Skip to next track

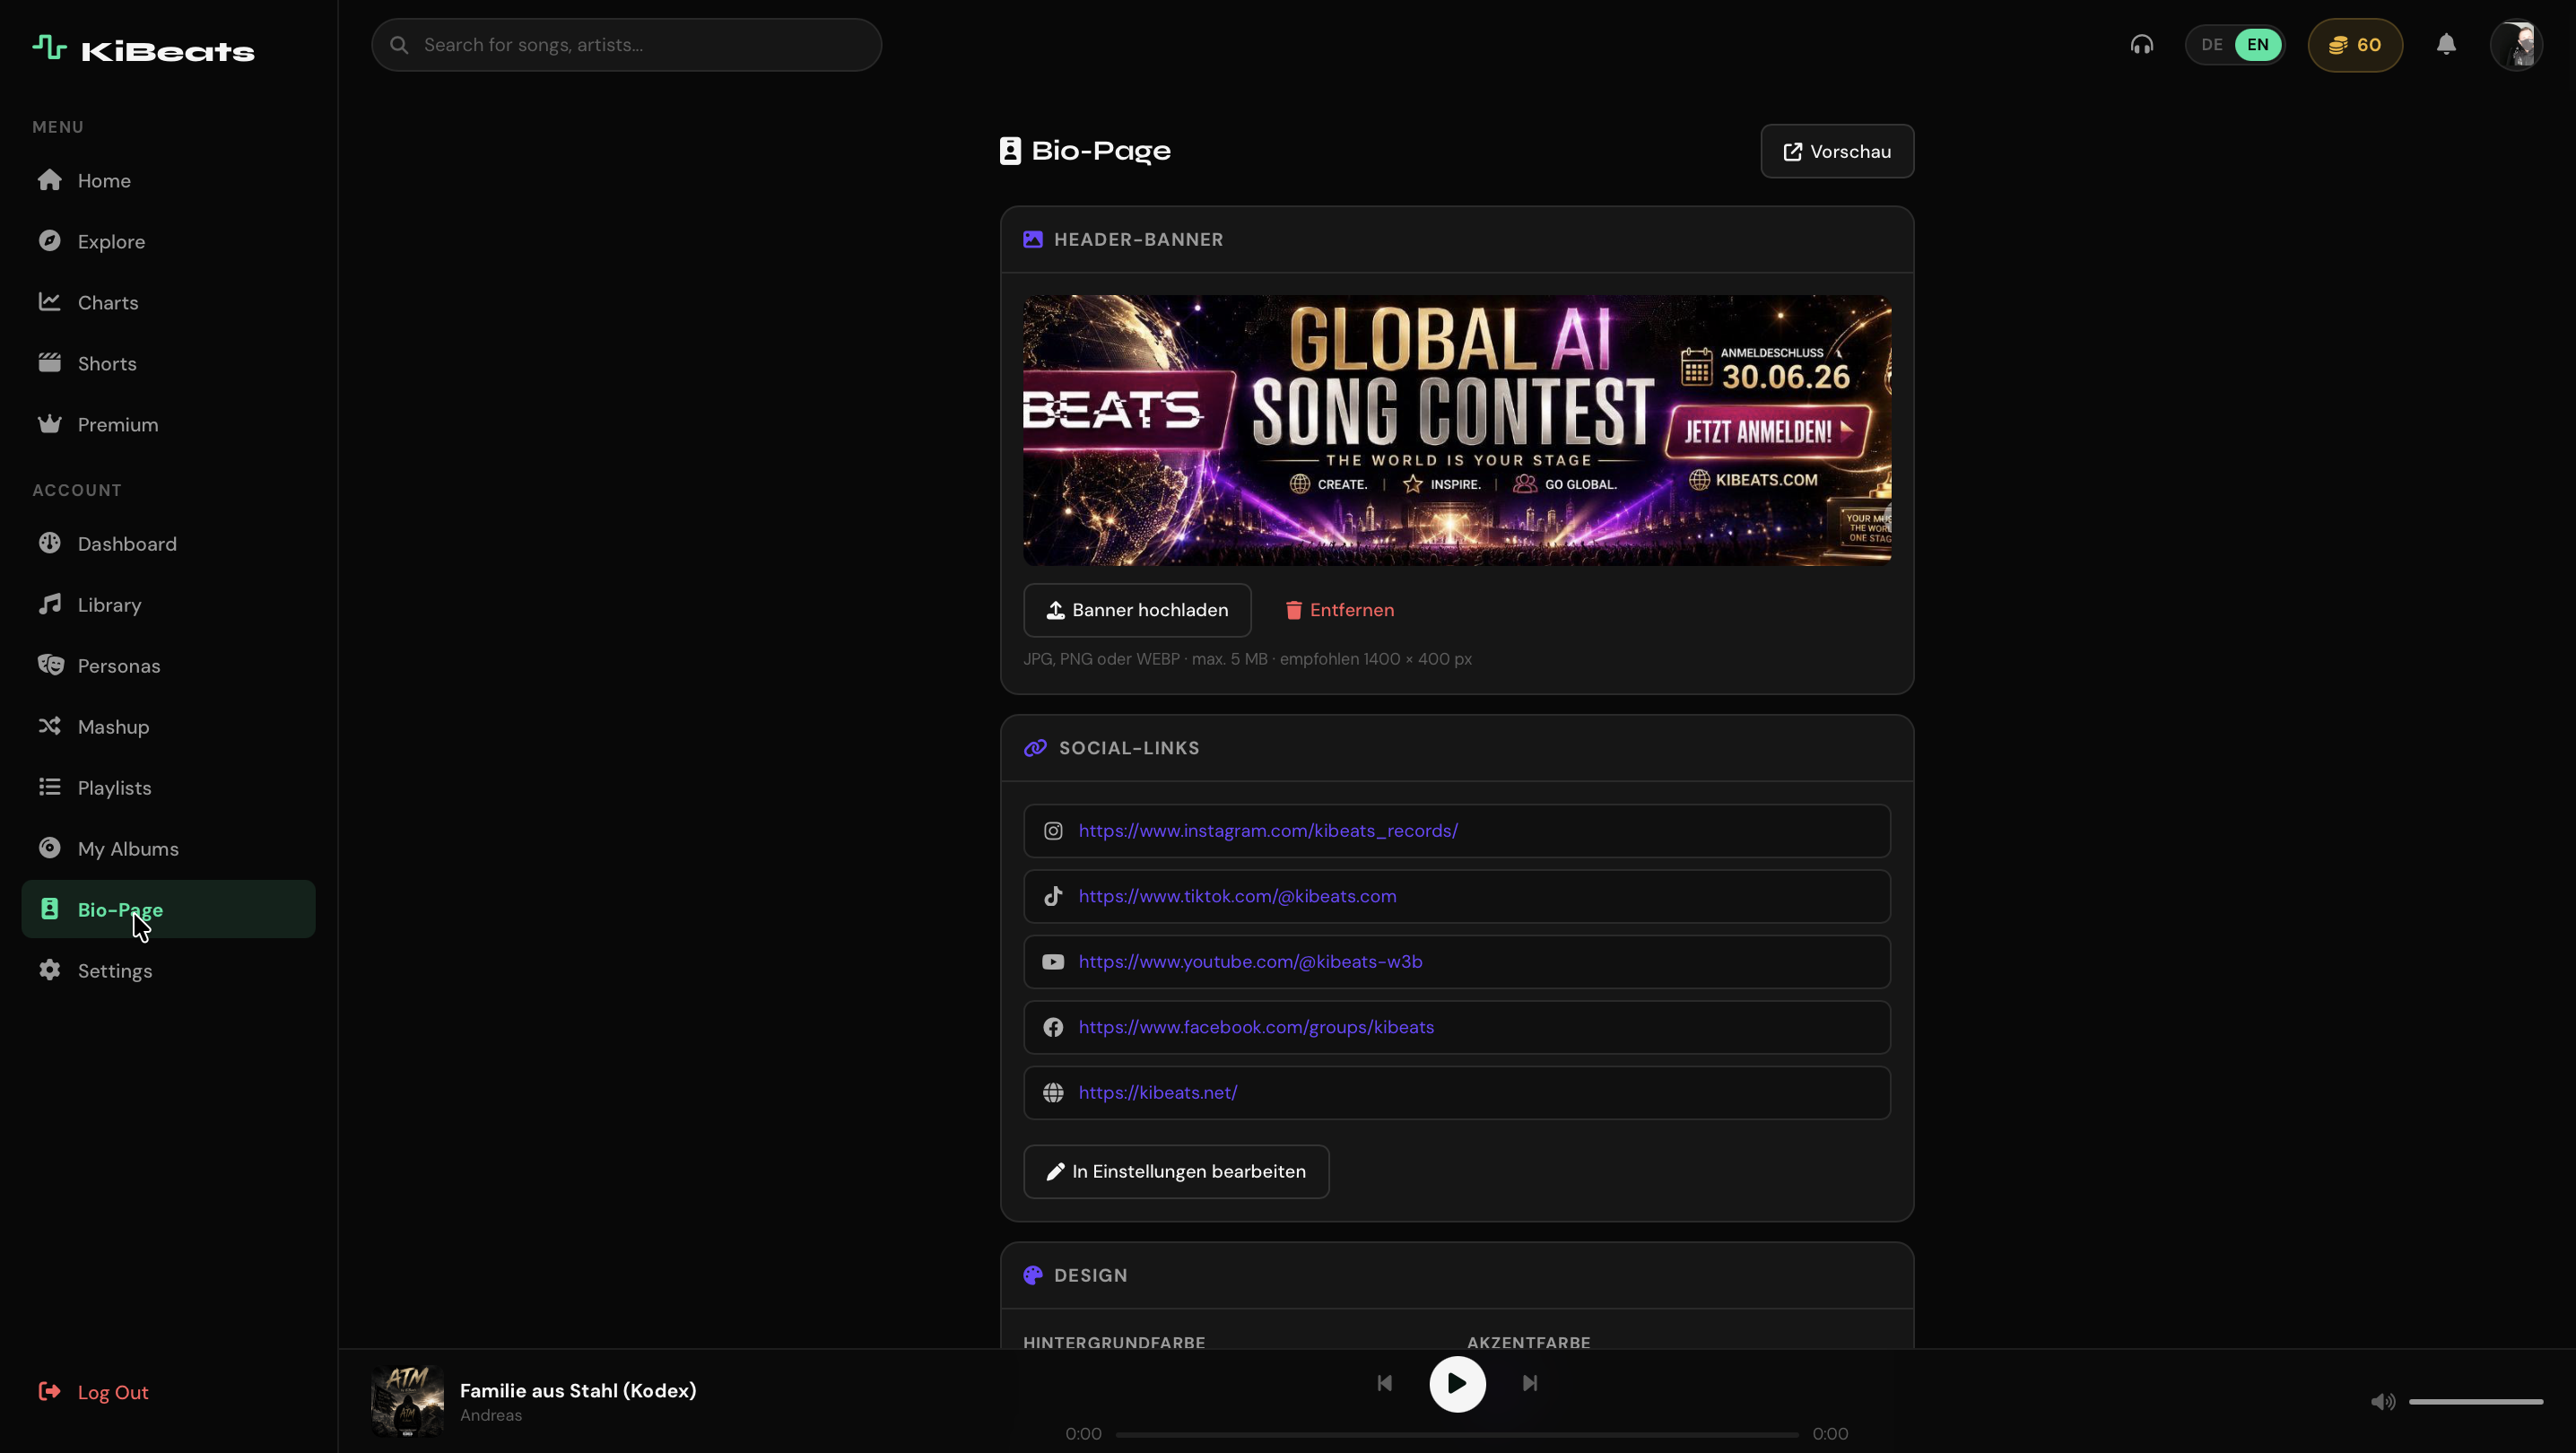point(1529,1383)
